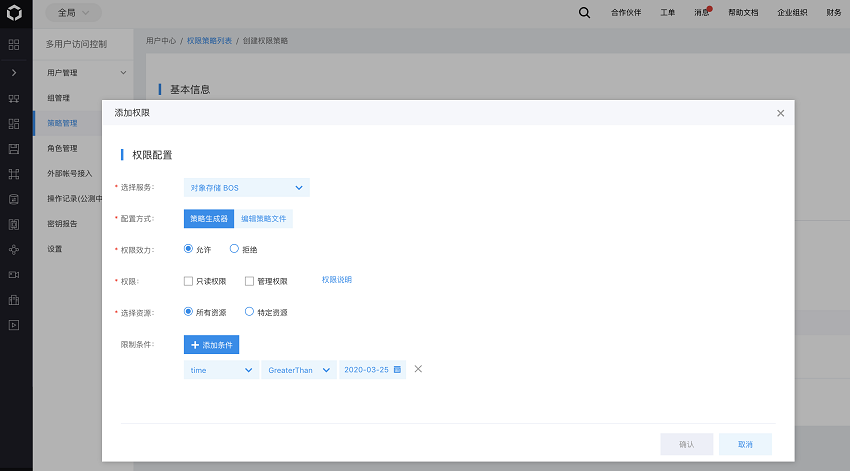The height and width of the screenshot is (471, 850).
Task: Open 工单 in the top bar
Action: click(x=668, y=12)
